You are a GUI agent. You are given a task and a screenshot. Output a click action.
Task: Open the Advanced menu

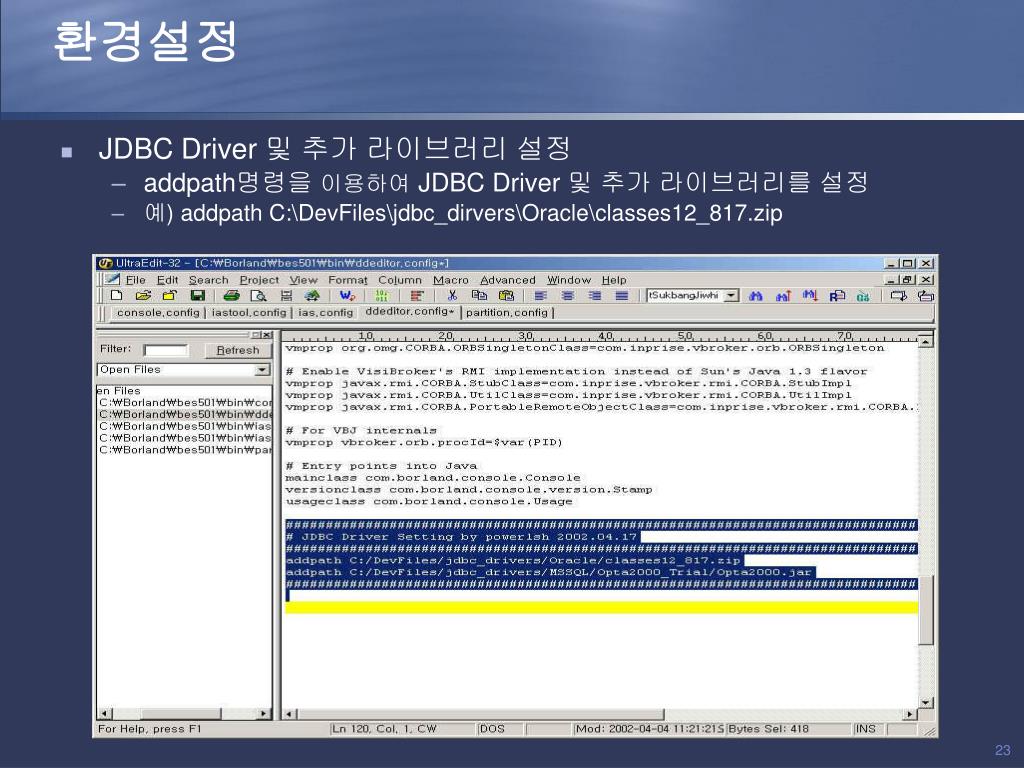507,280
